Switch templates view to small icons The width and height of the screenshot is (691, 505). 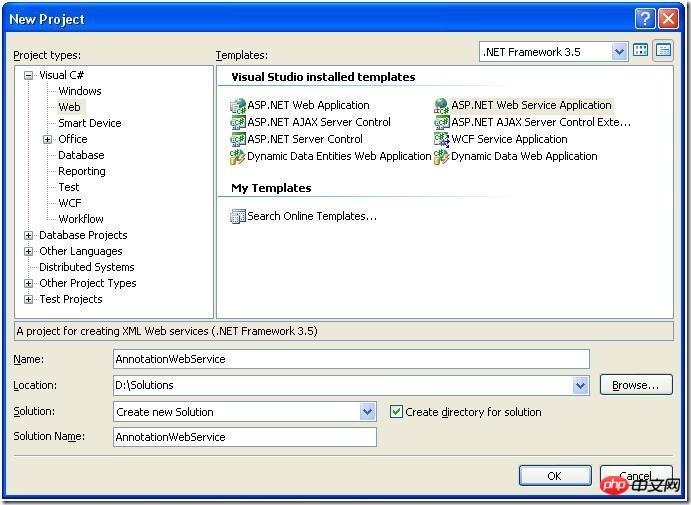[x=663, y=50]
